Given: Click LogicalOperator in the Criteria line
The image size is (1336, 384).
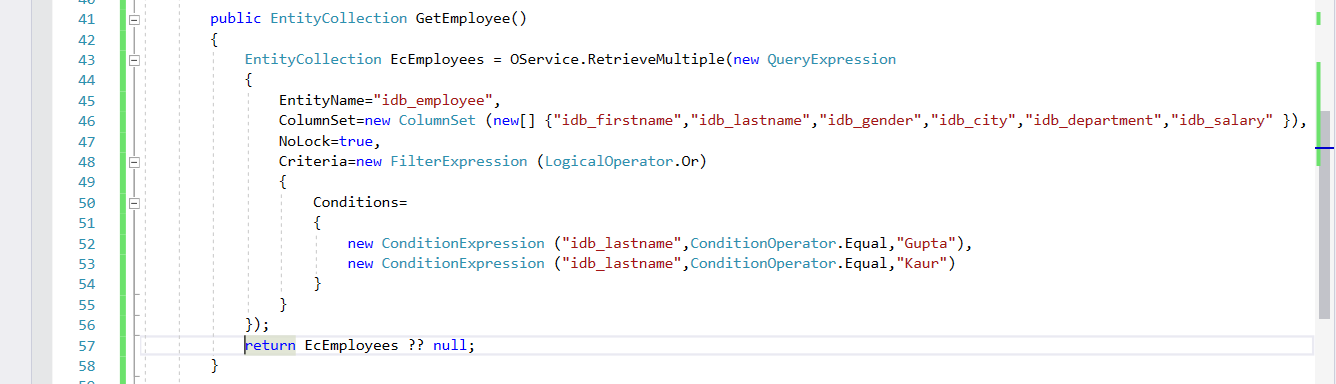Looking at the screenshot, I should pos(608,162).
